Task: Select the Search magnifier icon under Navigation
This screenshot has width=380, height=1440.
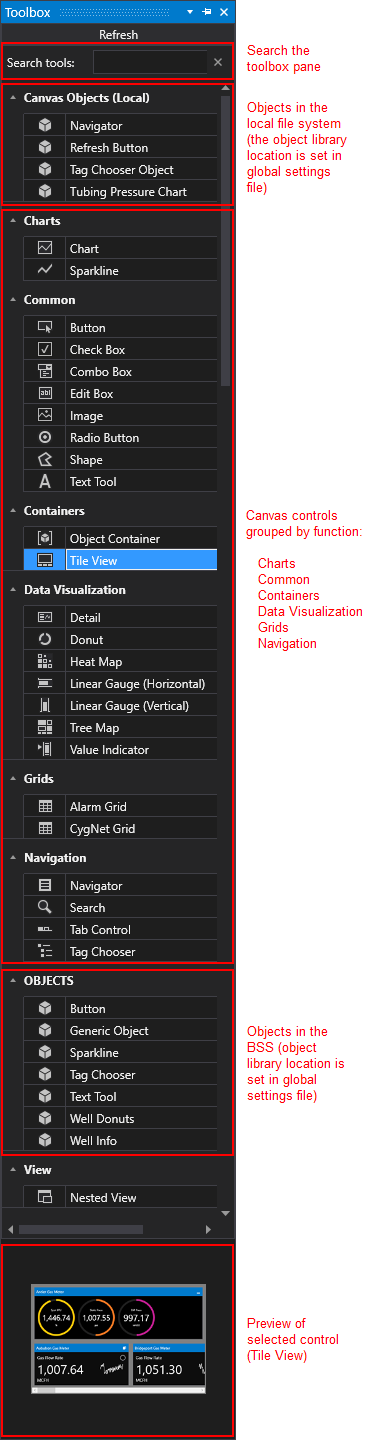Action: point(44,908)
